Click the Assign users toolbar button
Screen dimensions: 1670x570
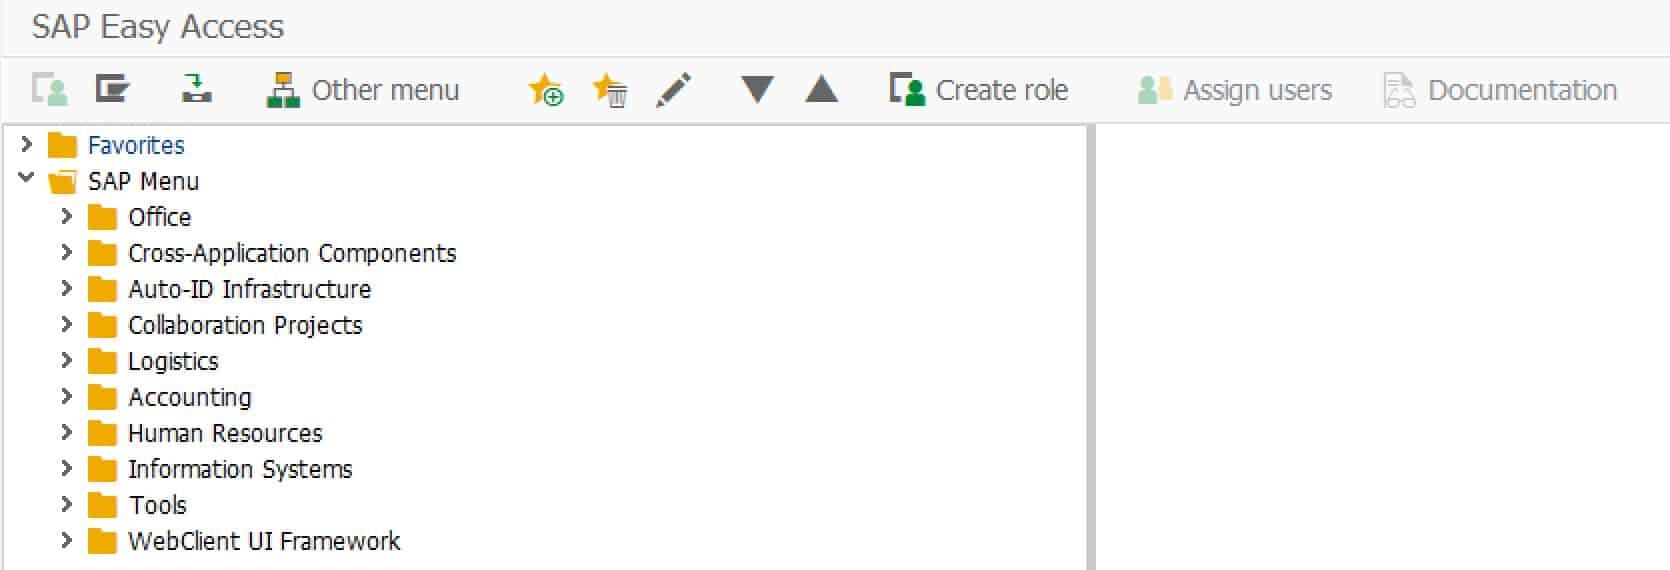[1235, 90]
